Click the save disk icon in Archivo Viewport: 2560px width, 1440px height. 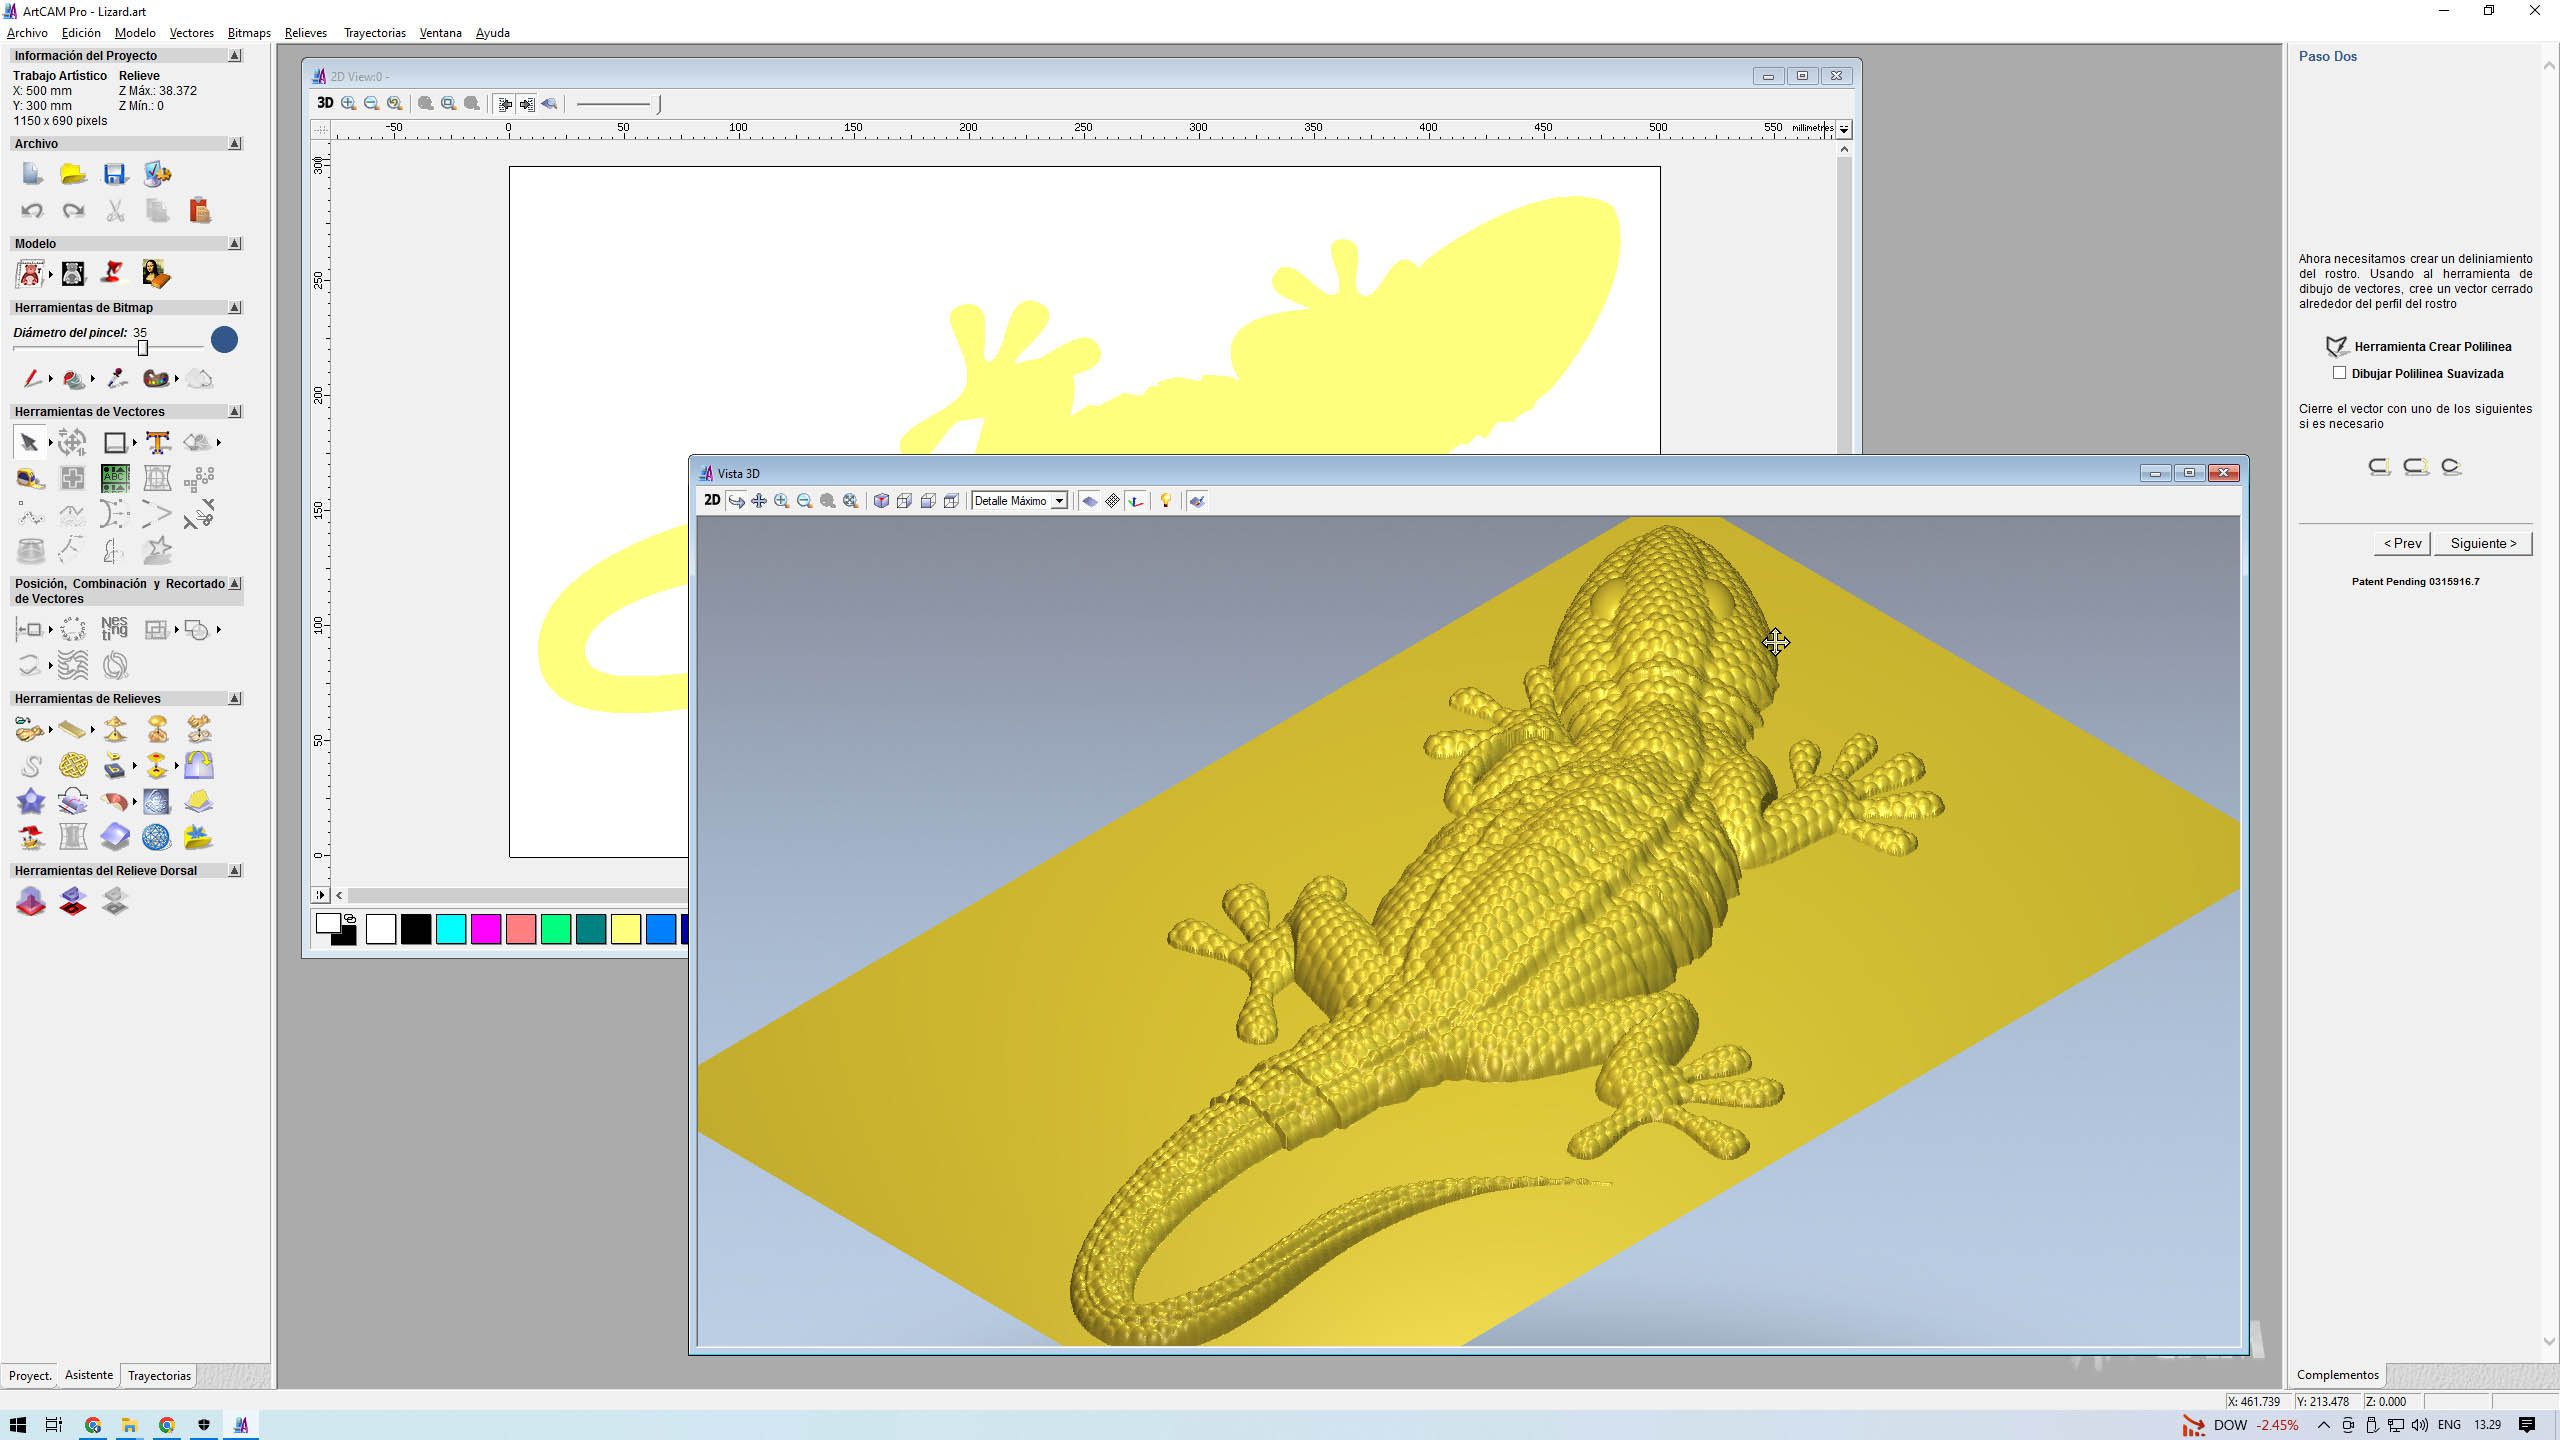115,174
